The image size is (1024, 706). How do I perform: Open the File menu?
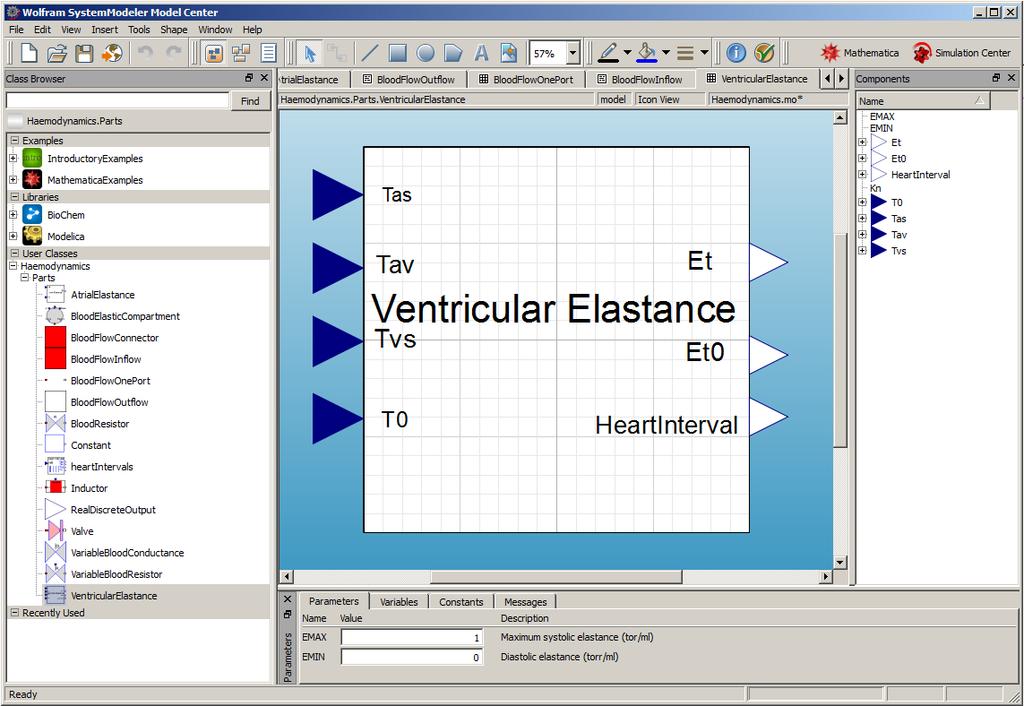16,29
